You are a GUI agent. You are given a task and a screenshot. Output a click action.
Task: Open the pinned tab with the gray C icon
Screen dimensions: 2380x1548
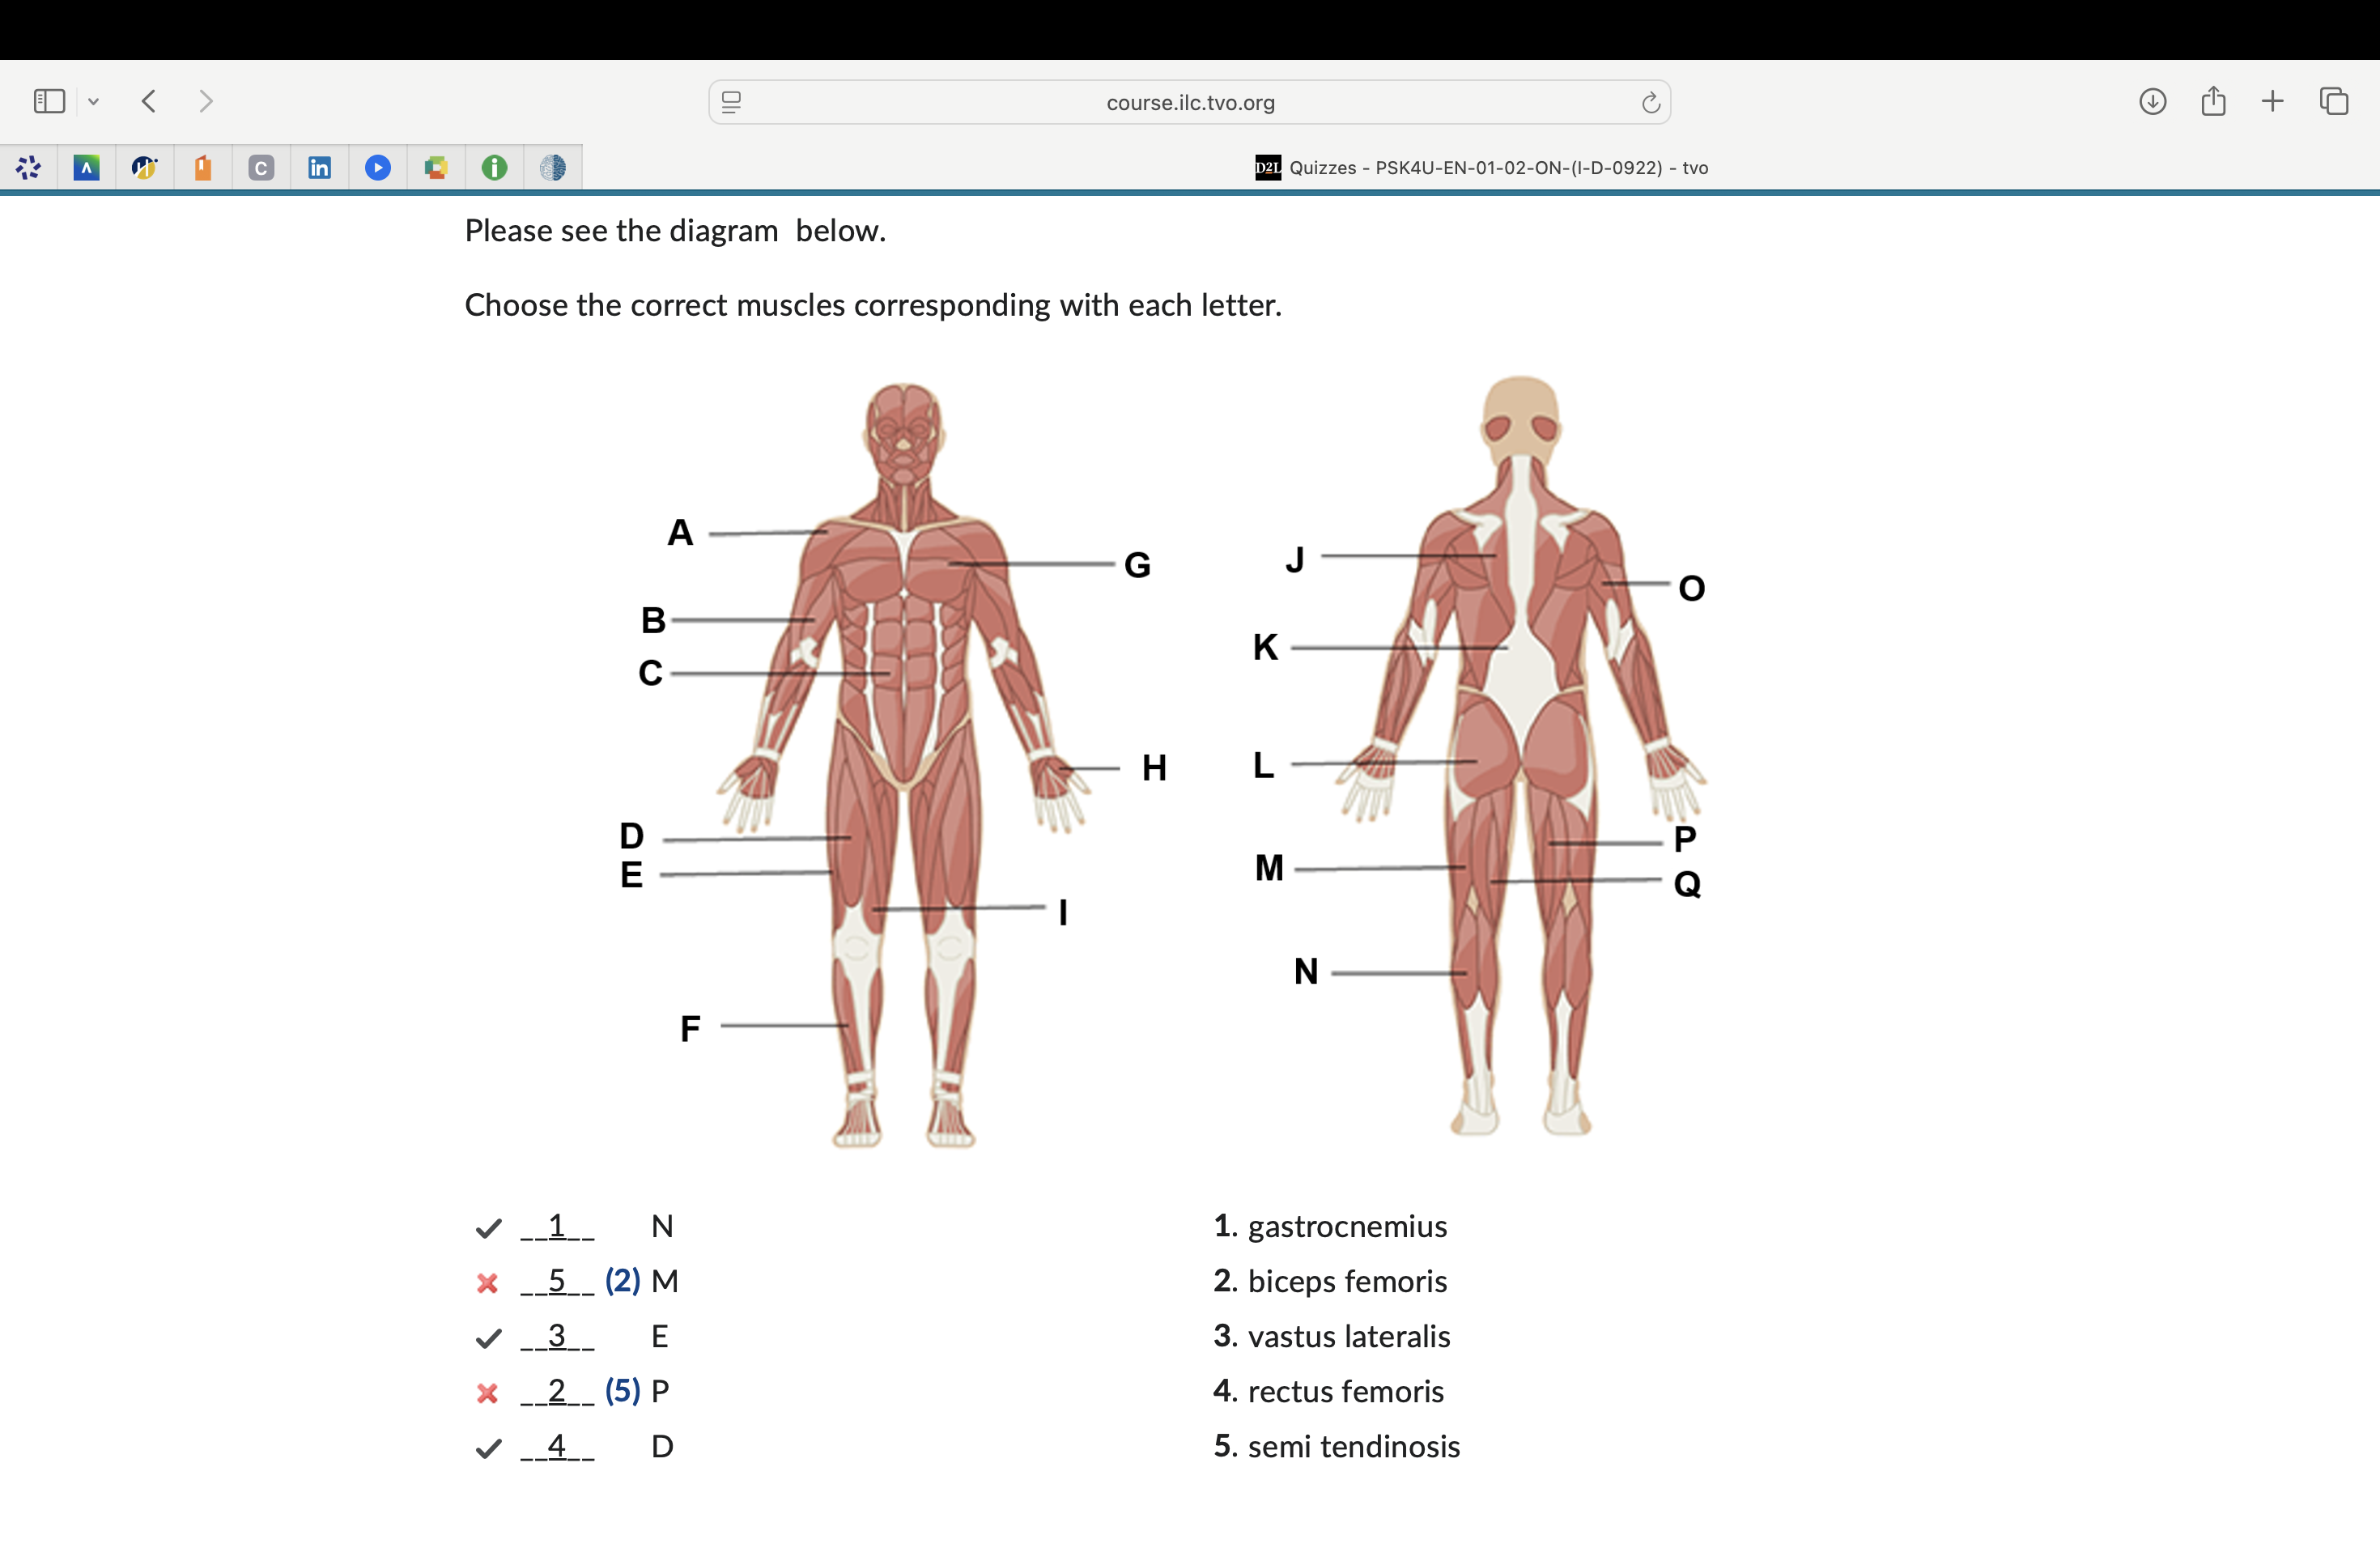261,167
